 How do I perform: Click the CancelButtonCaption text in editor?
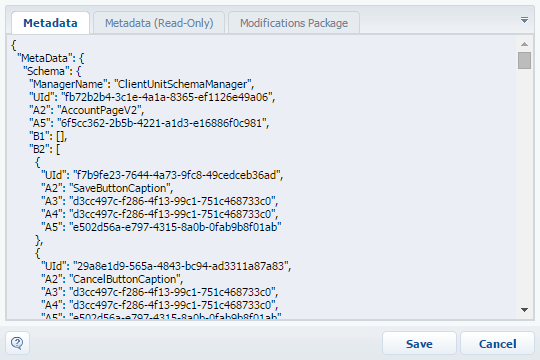(126, 279)
